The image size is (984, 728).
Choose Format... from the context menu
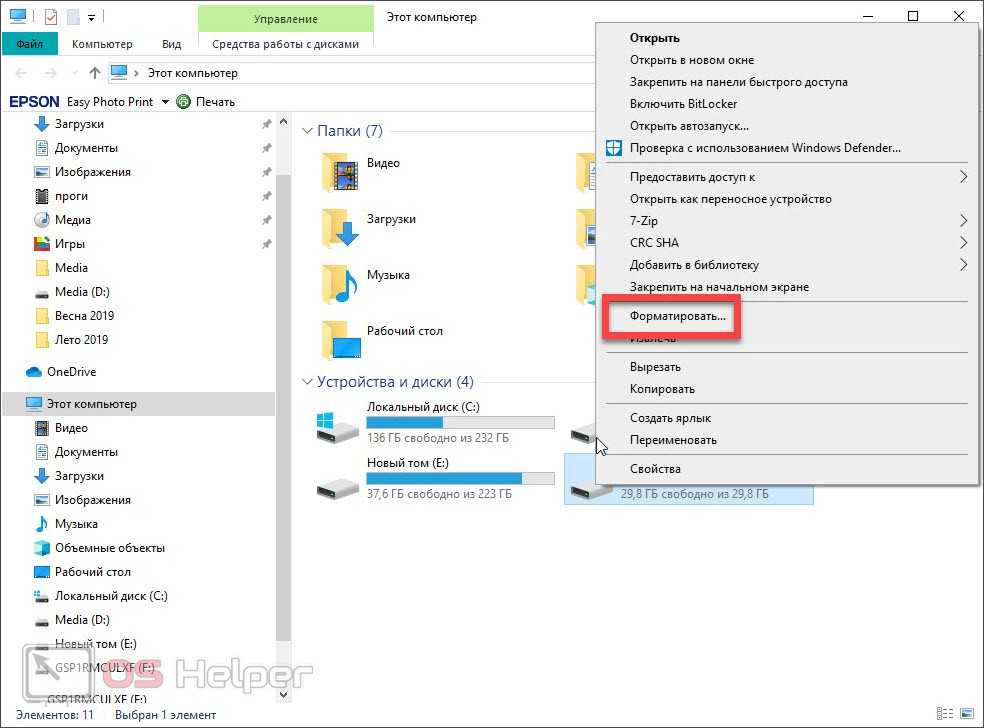[678, 316]
